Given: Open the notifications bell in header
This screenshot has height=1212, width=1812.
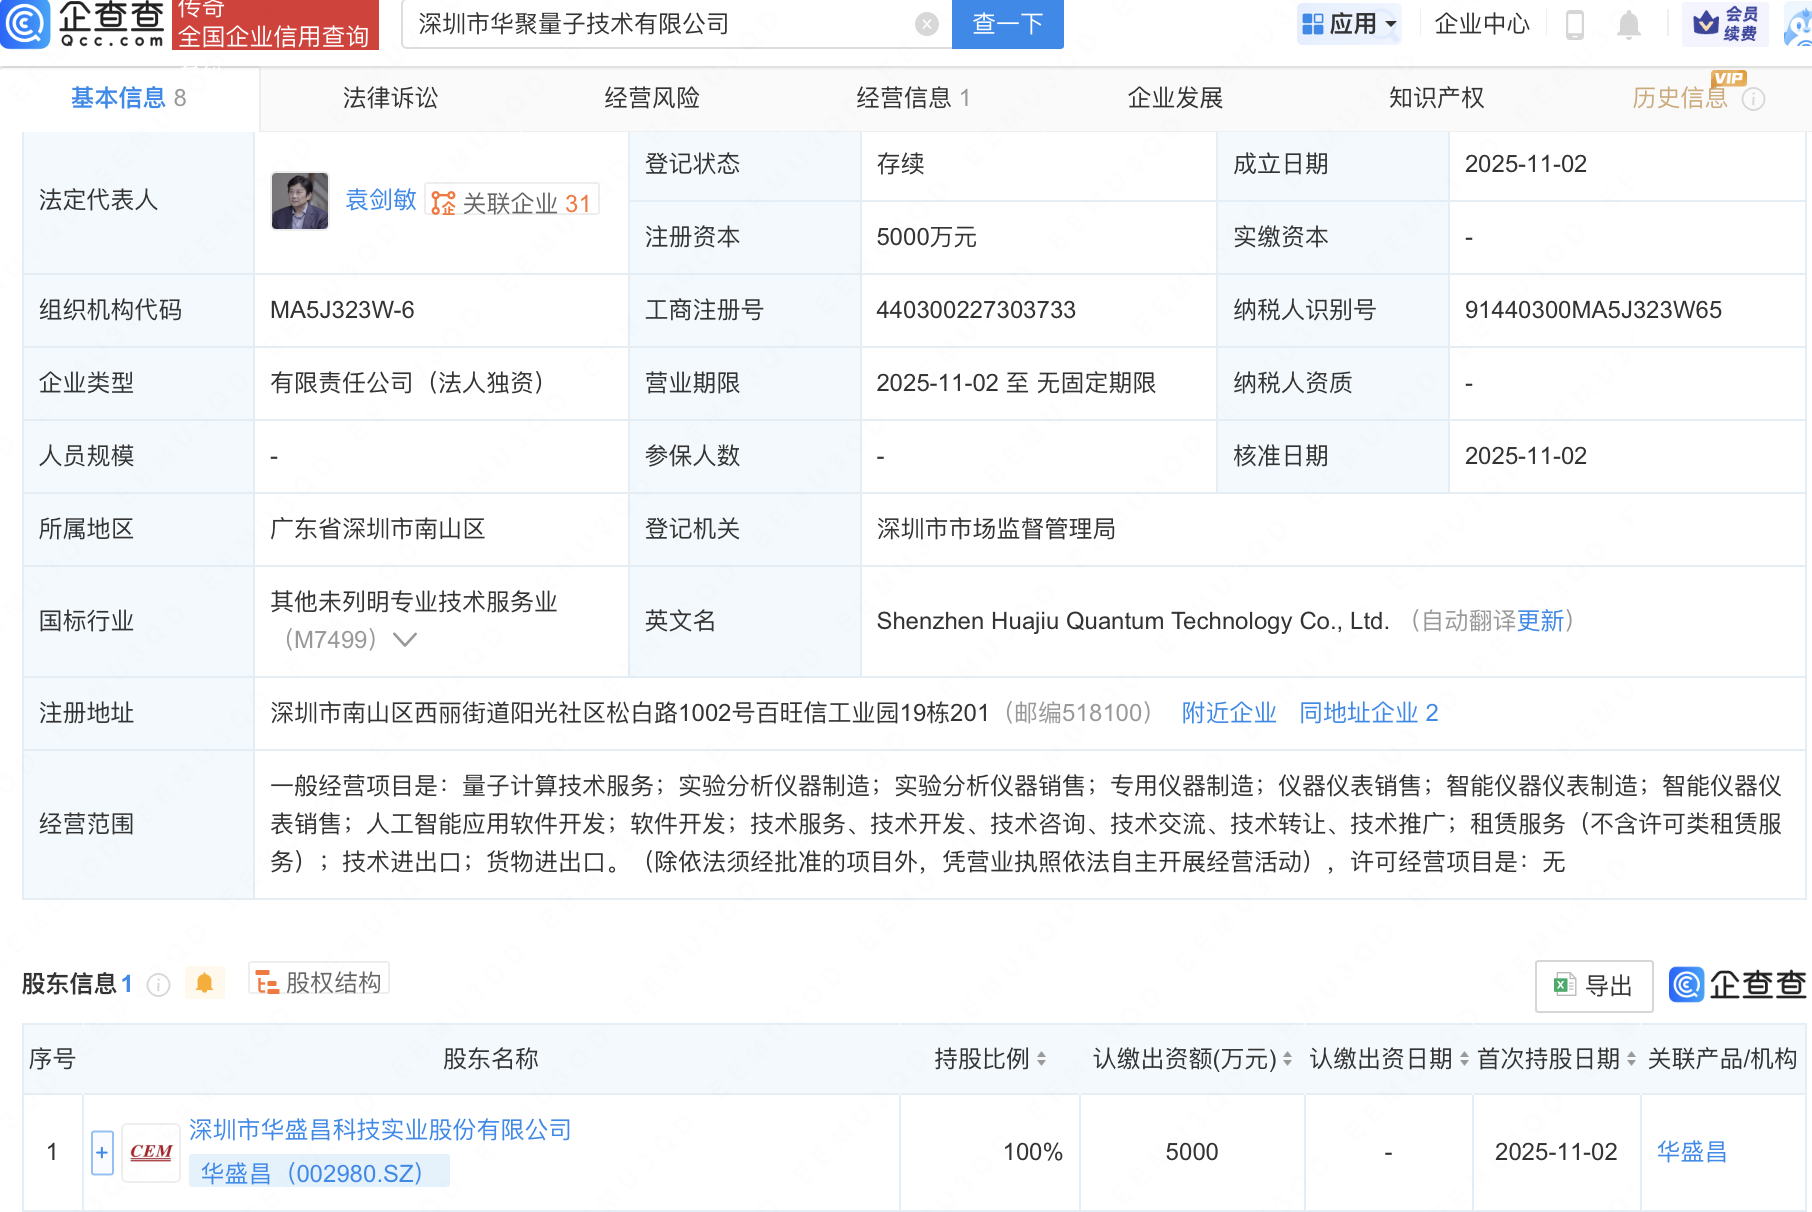Looking at the screenshot, I should [1628, 24].
